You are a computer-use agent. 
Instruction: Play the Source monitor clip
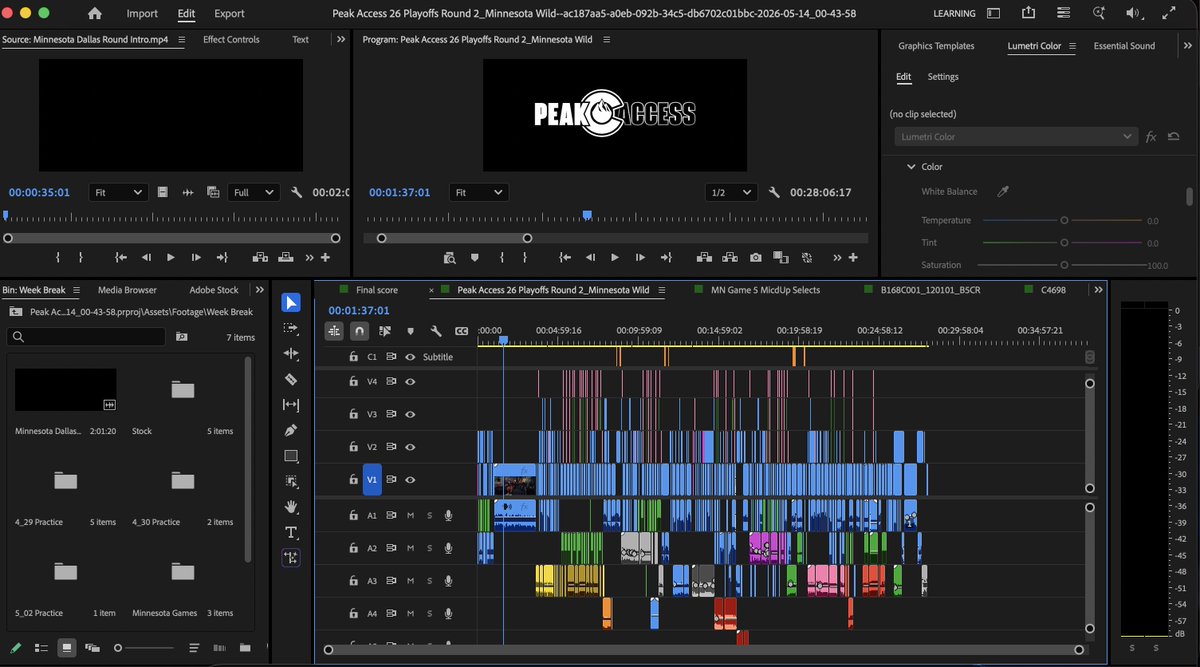click(170, 257)
